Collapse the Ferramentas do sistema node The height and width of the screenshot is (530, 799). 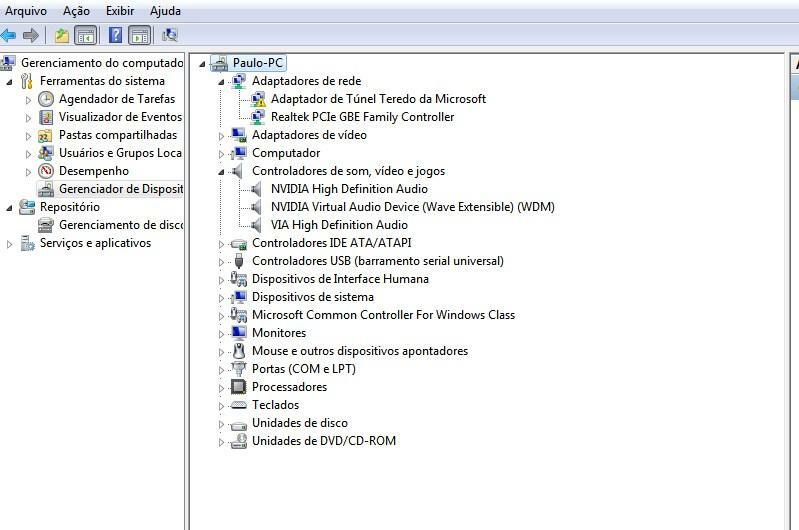pyautogui.click(x=9, y=82)
